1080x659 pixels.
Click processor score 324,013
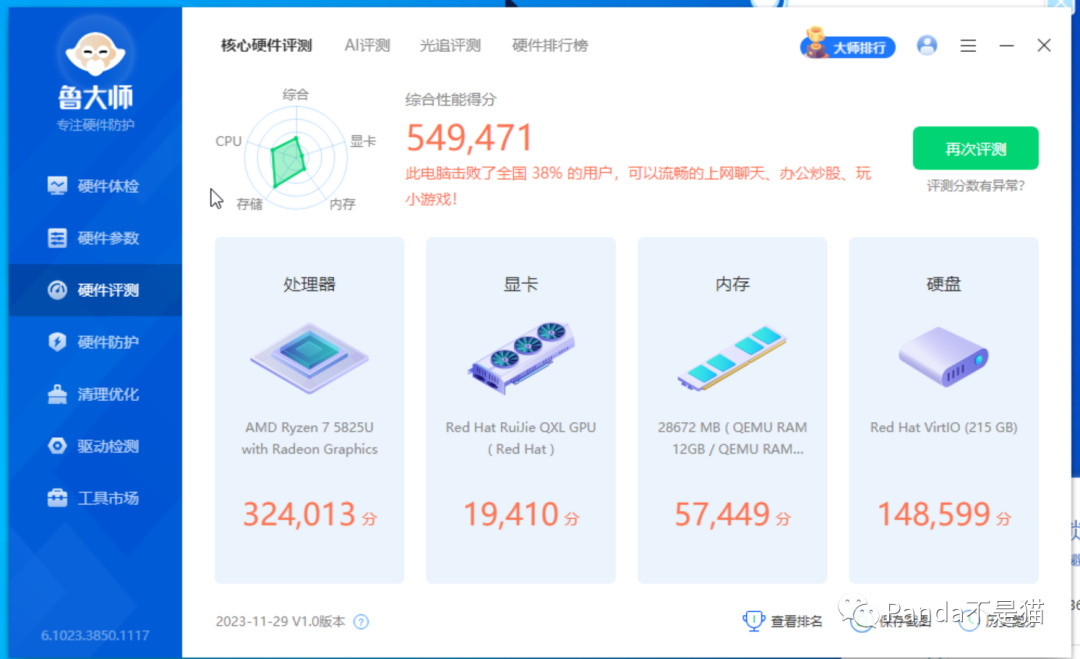pos(299,514)
